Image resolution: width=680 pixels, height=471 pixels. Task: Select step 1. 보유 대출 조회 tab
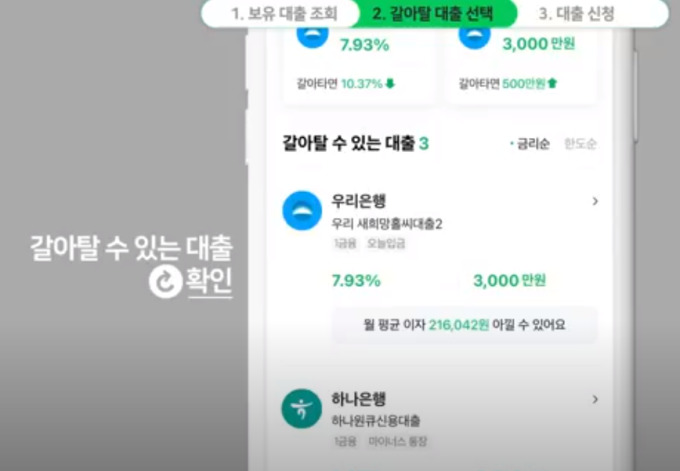point(284,14)
